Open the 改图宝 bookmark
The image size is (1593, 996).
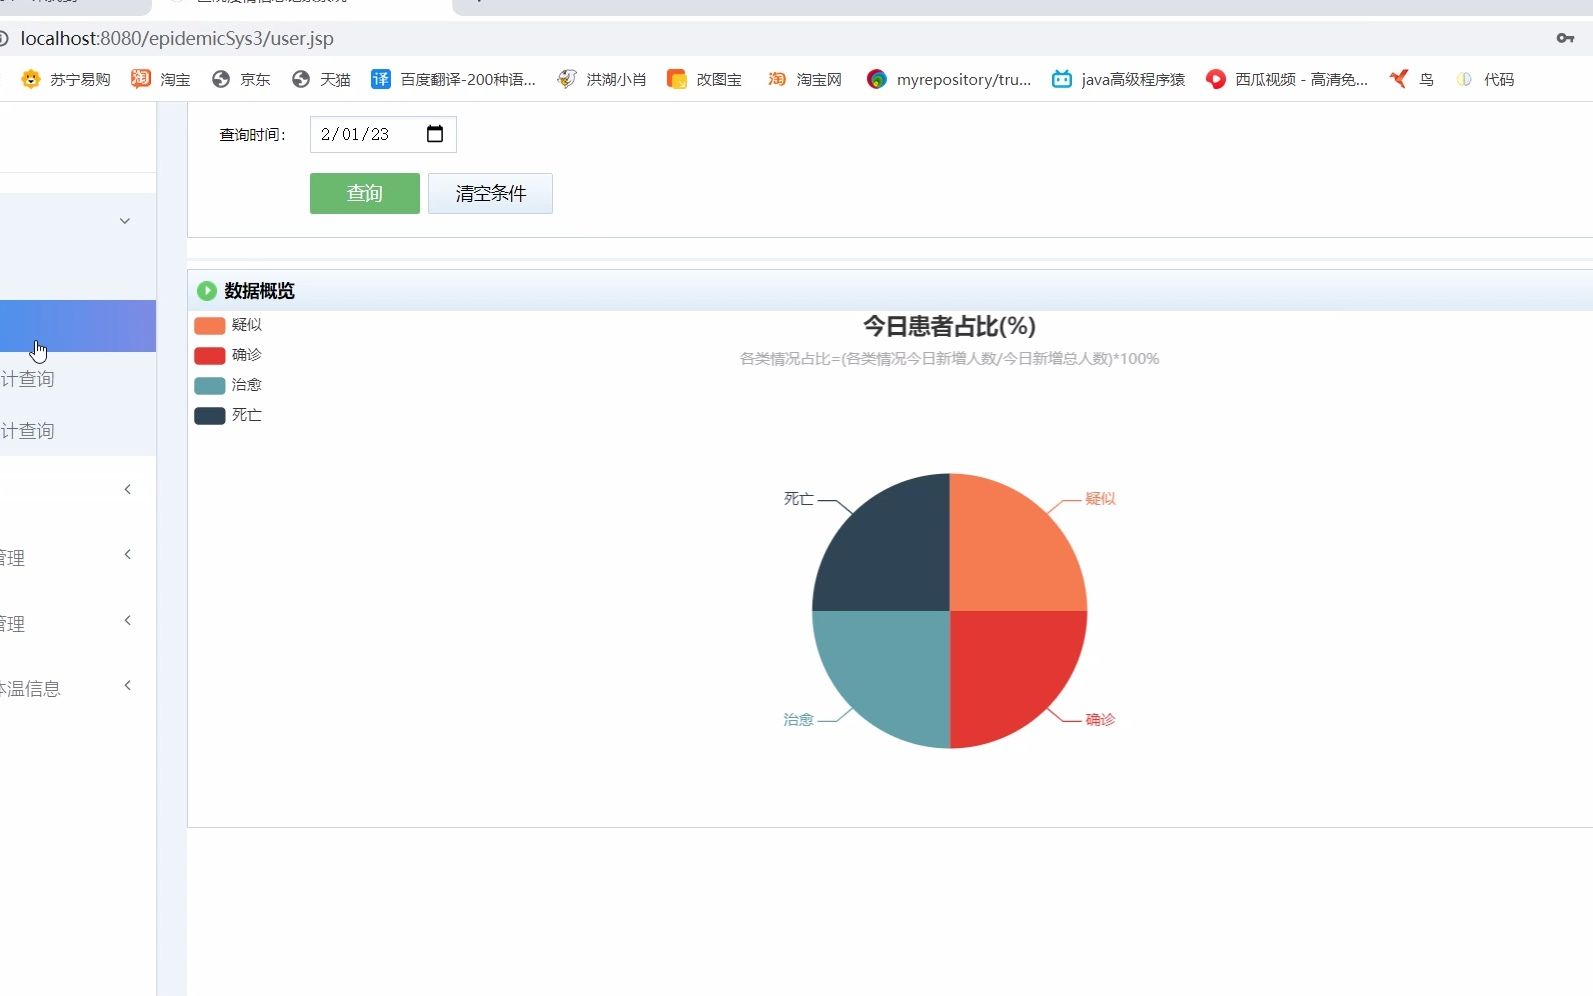tap(705, 79)
